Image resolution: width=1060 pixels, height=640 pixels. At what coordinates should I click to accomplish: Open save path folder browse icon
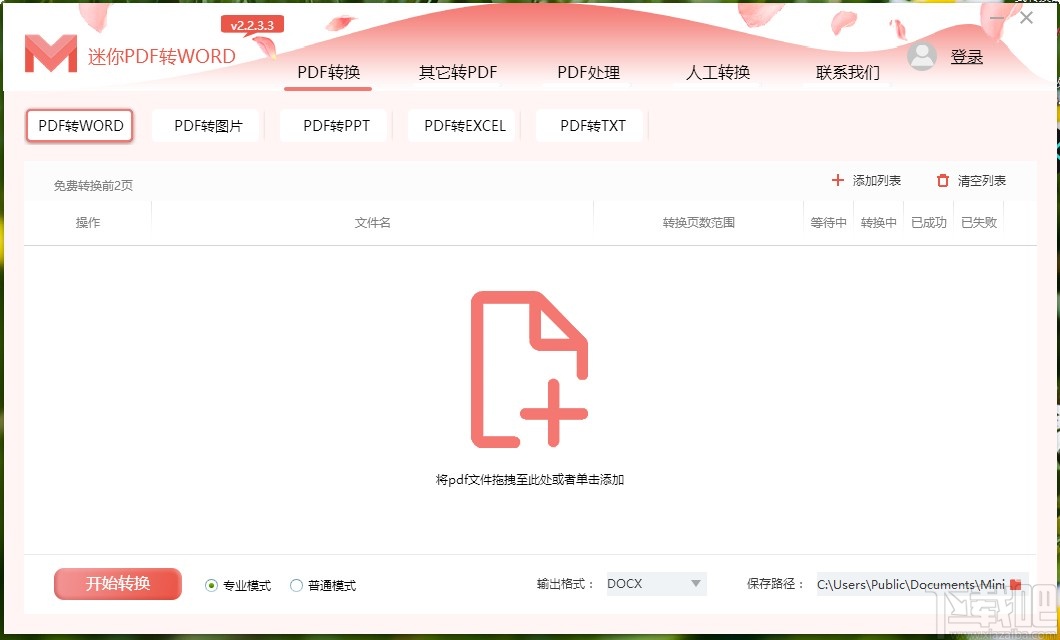point(1015,584)
